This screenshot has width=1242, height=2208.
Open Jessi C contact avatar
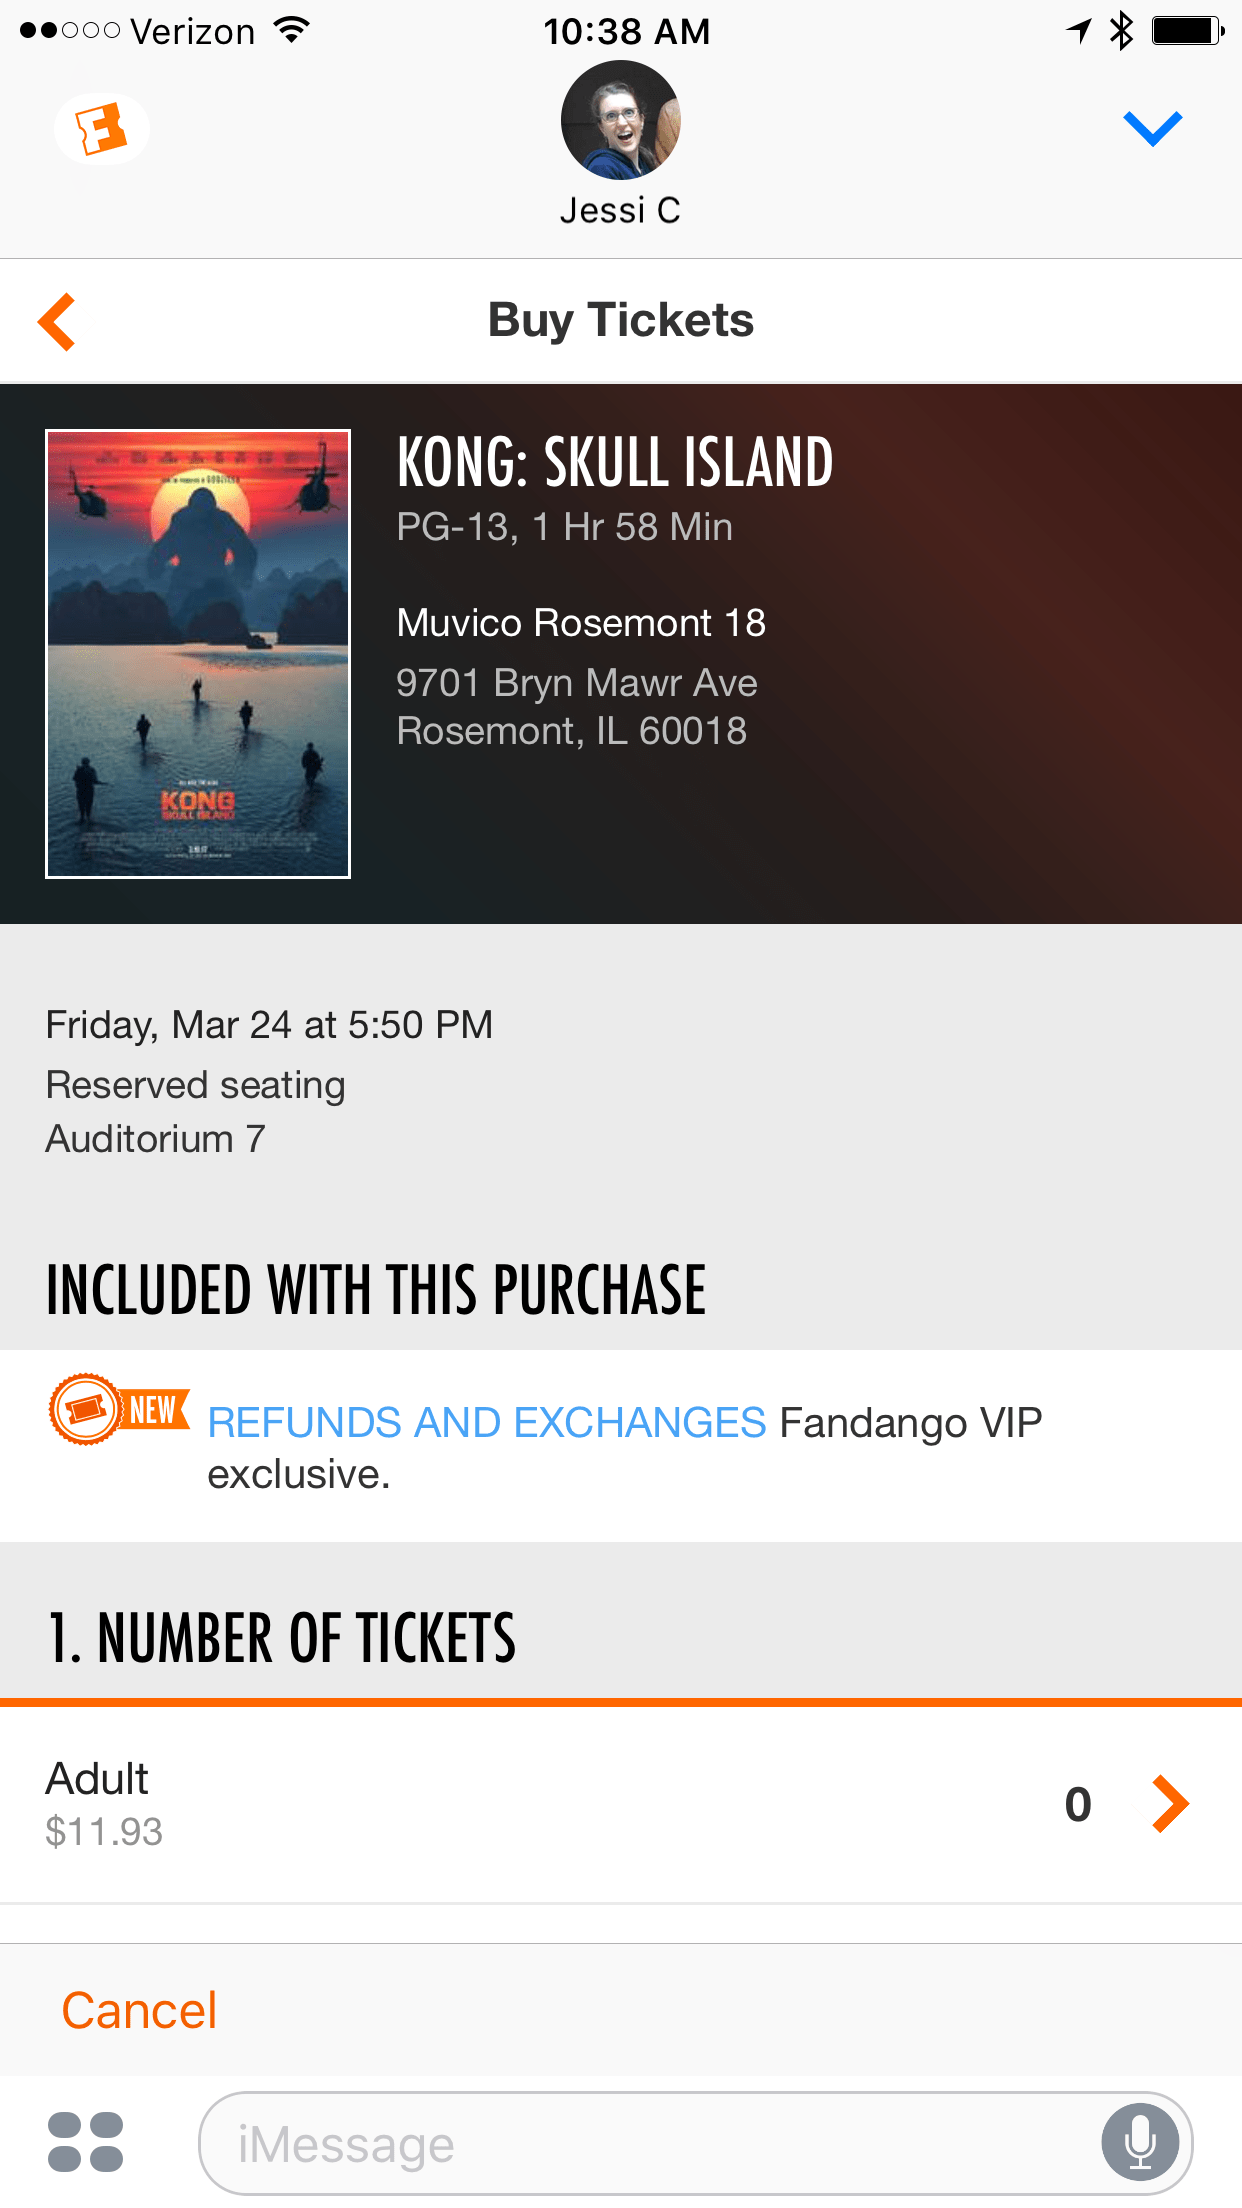click(620, 120)
